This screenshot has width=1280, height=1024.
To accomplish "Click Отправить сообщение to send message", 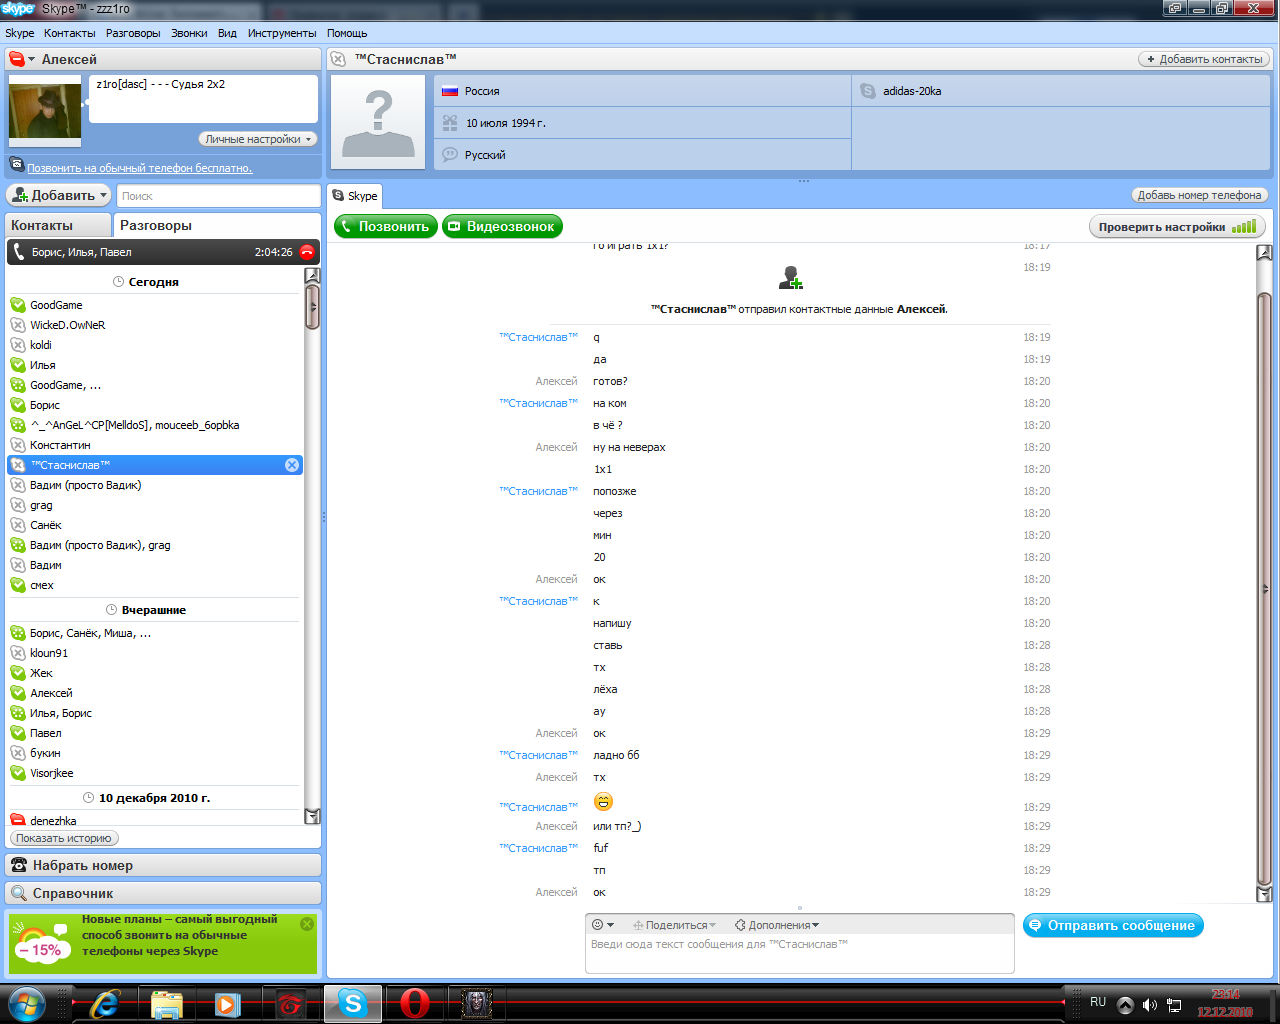I will (1113, 925).
